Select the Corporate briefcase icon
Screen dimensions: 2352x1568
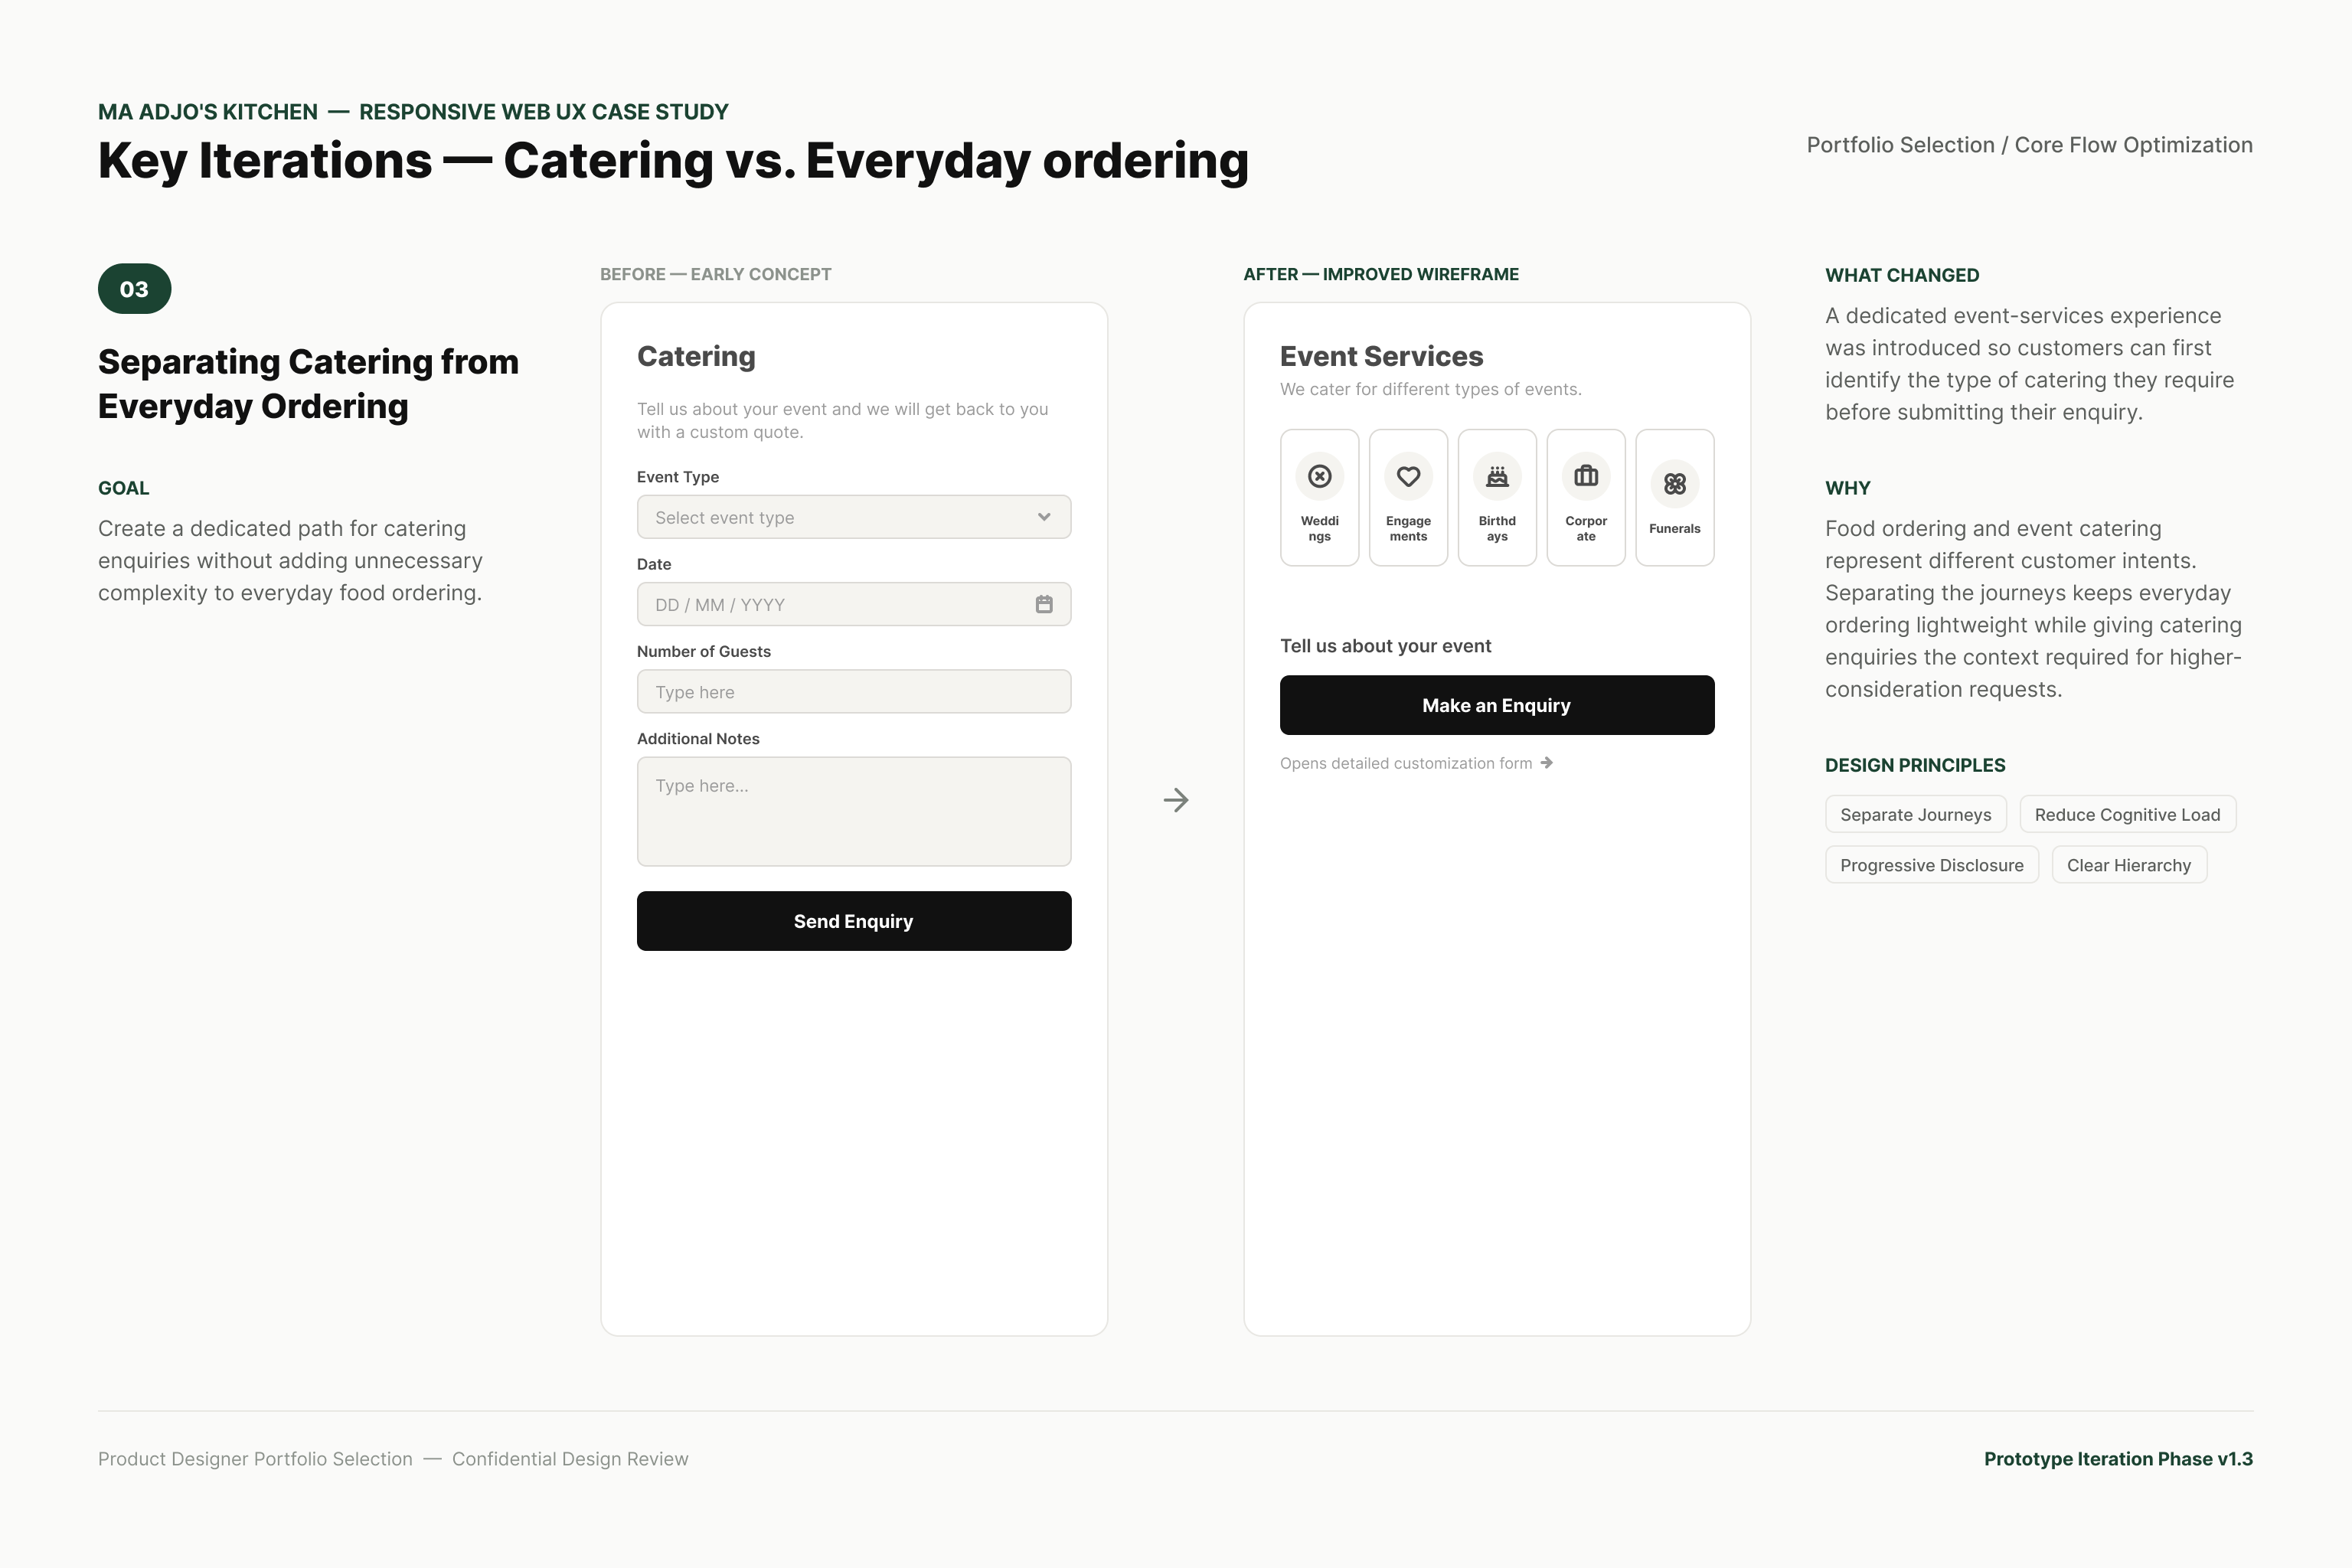click(1586, 476)
